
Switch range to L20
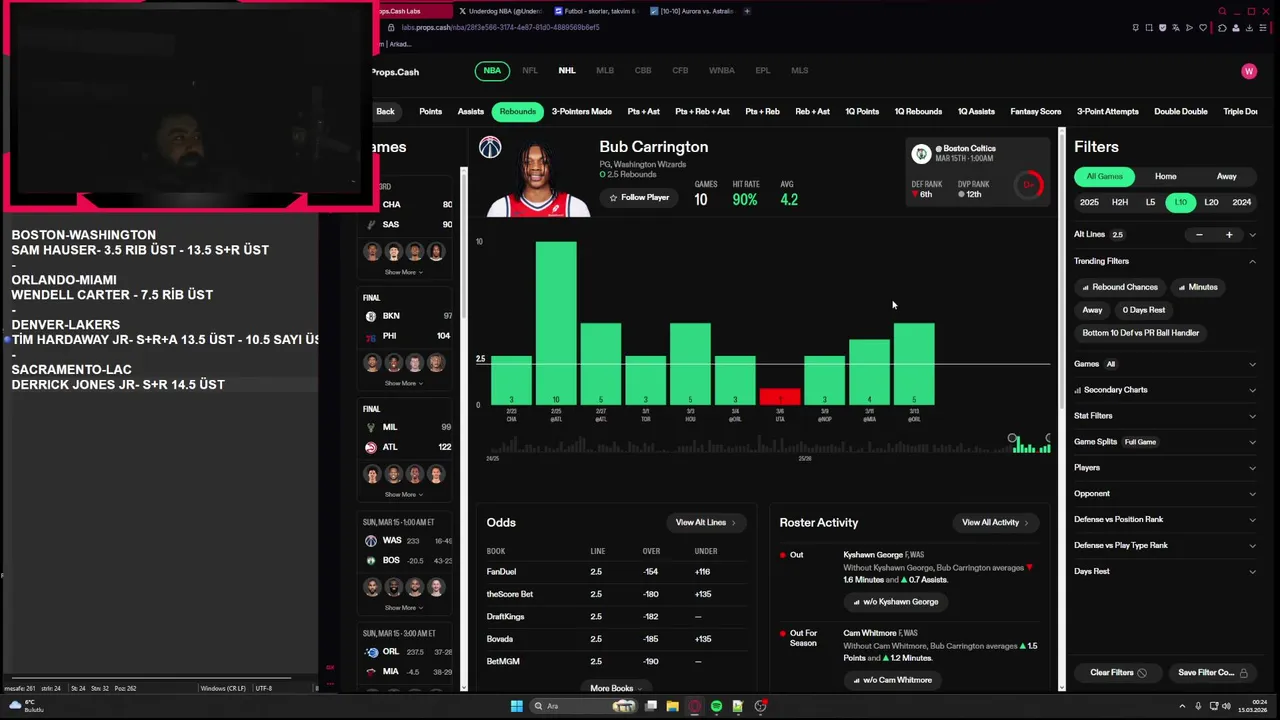click(x=1211, y=202)
